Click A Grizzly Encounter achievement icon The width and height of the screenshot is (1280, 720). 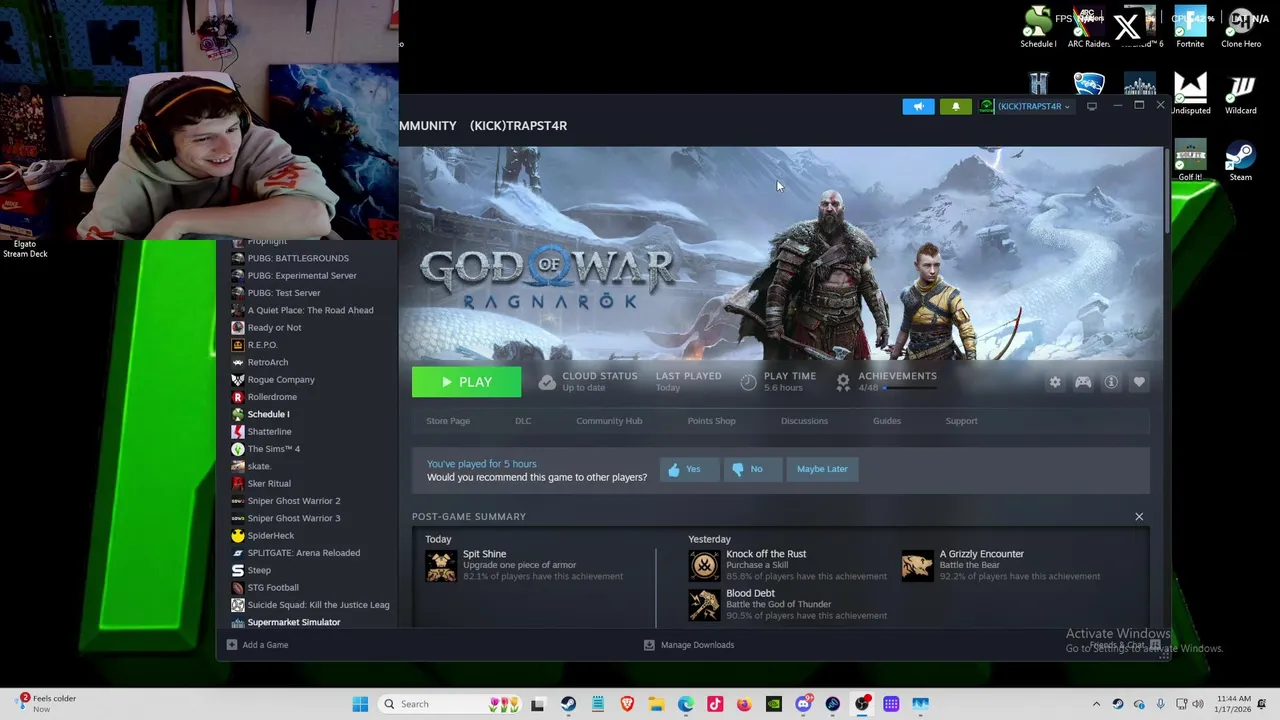917,566
